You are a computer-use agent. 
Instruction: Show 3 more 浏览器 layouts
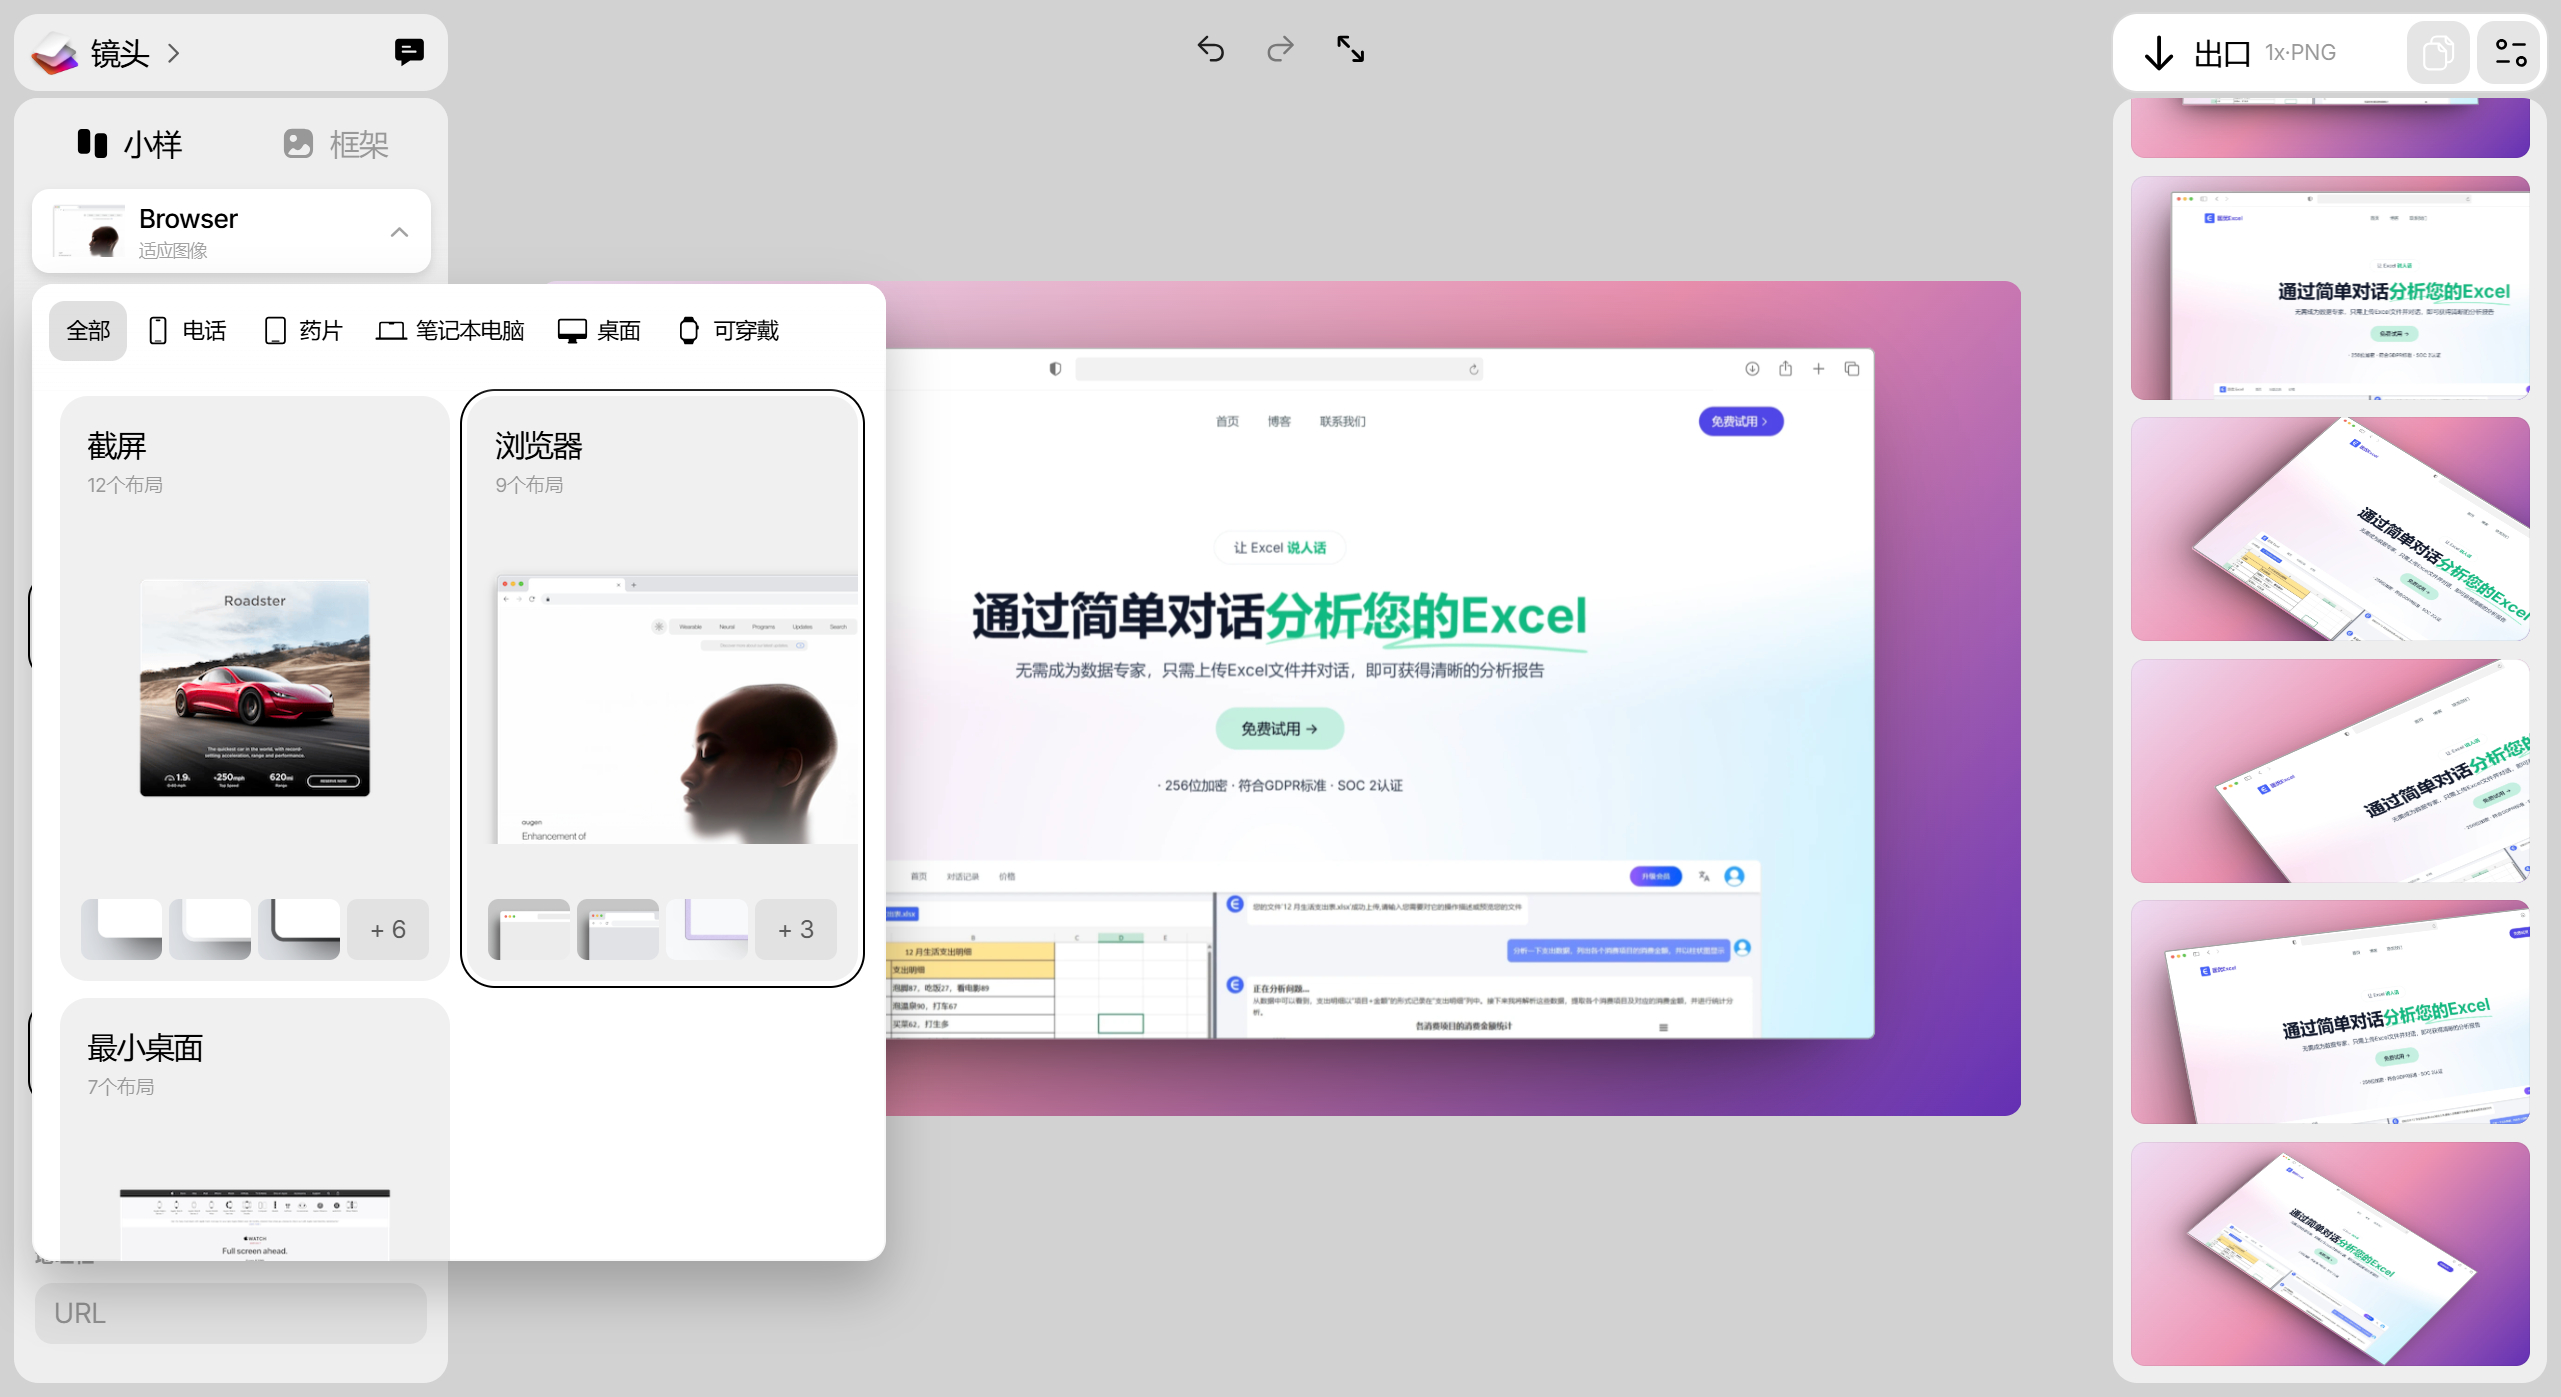click(x=796, y=930)
